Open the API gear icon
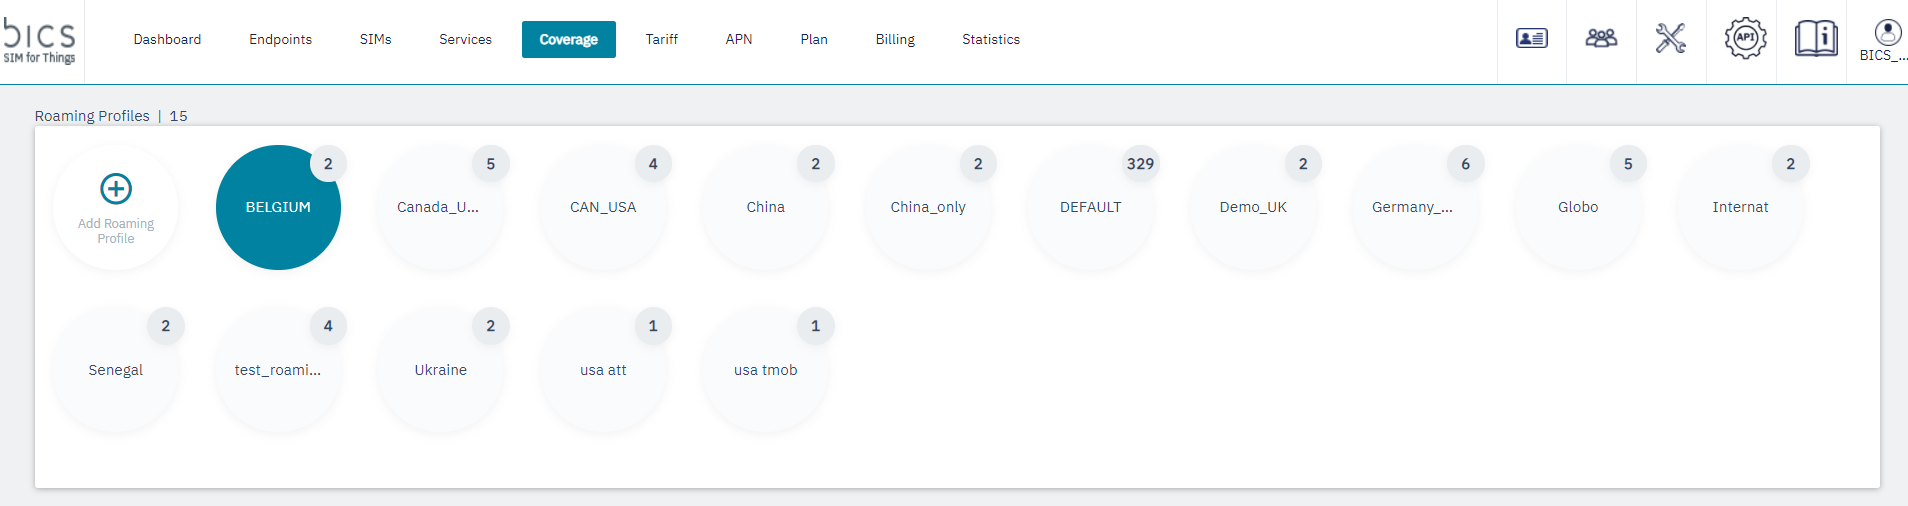 coord(1745,39)
